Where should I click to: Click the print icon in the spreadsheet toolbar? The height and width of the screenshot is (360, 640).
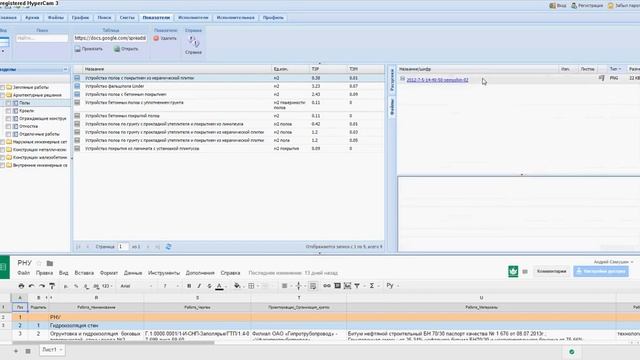[21, 286]
